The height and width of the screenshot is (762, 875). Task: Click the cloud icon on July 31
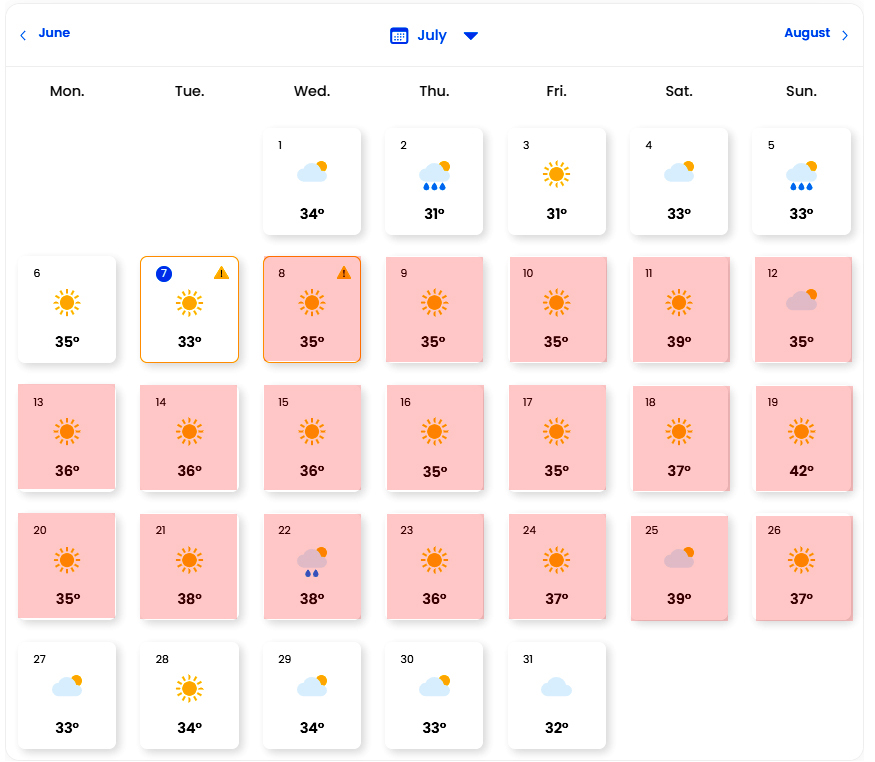[x=556, y=687]
